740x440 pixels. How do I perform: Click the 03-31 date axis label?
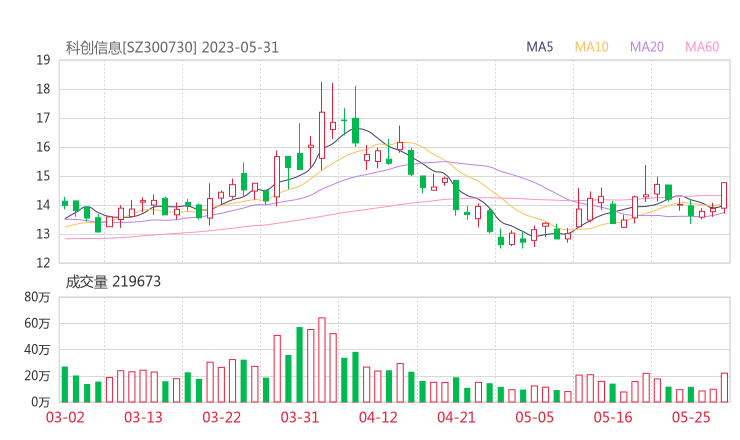click(300, 417)
